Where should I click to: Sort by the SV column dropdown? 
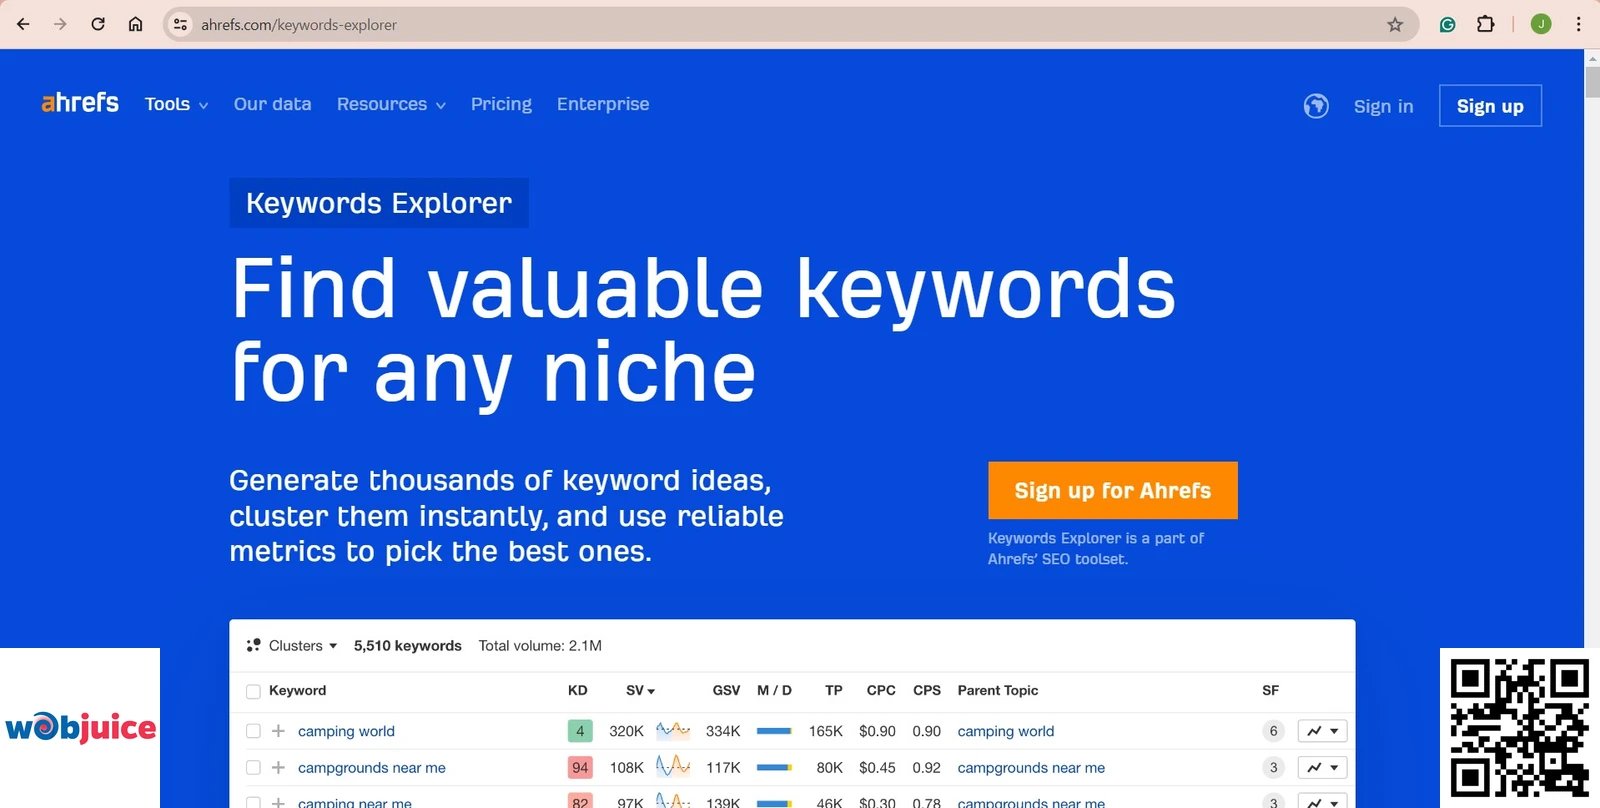(640, 690)
